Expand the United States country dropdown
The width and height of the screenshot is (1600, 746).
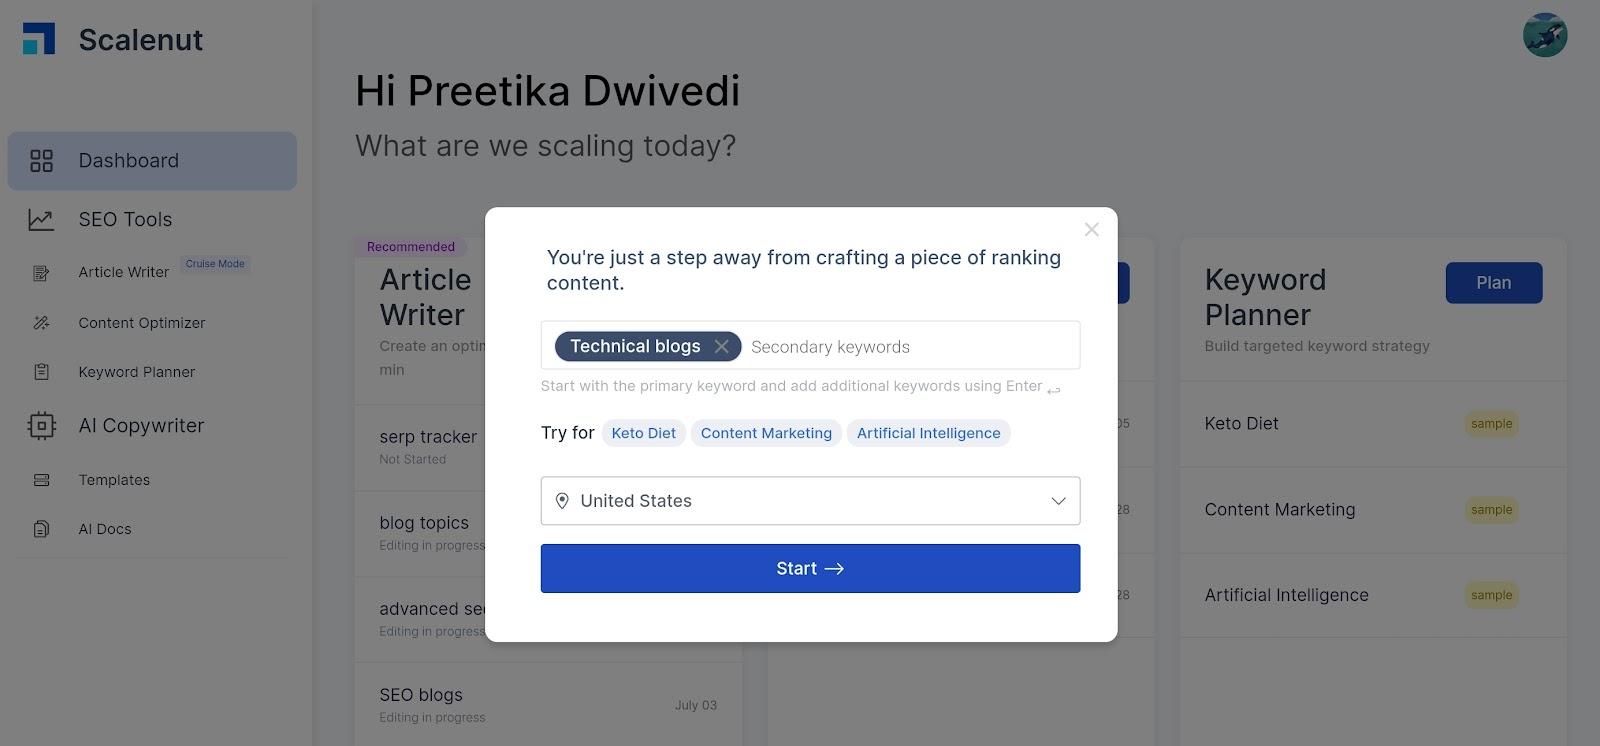coord(810,501)
